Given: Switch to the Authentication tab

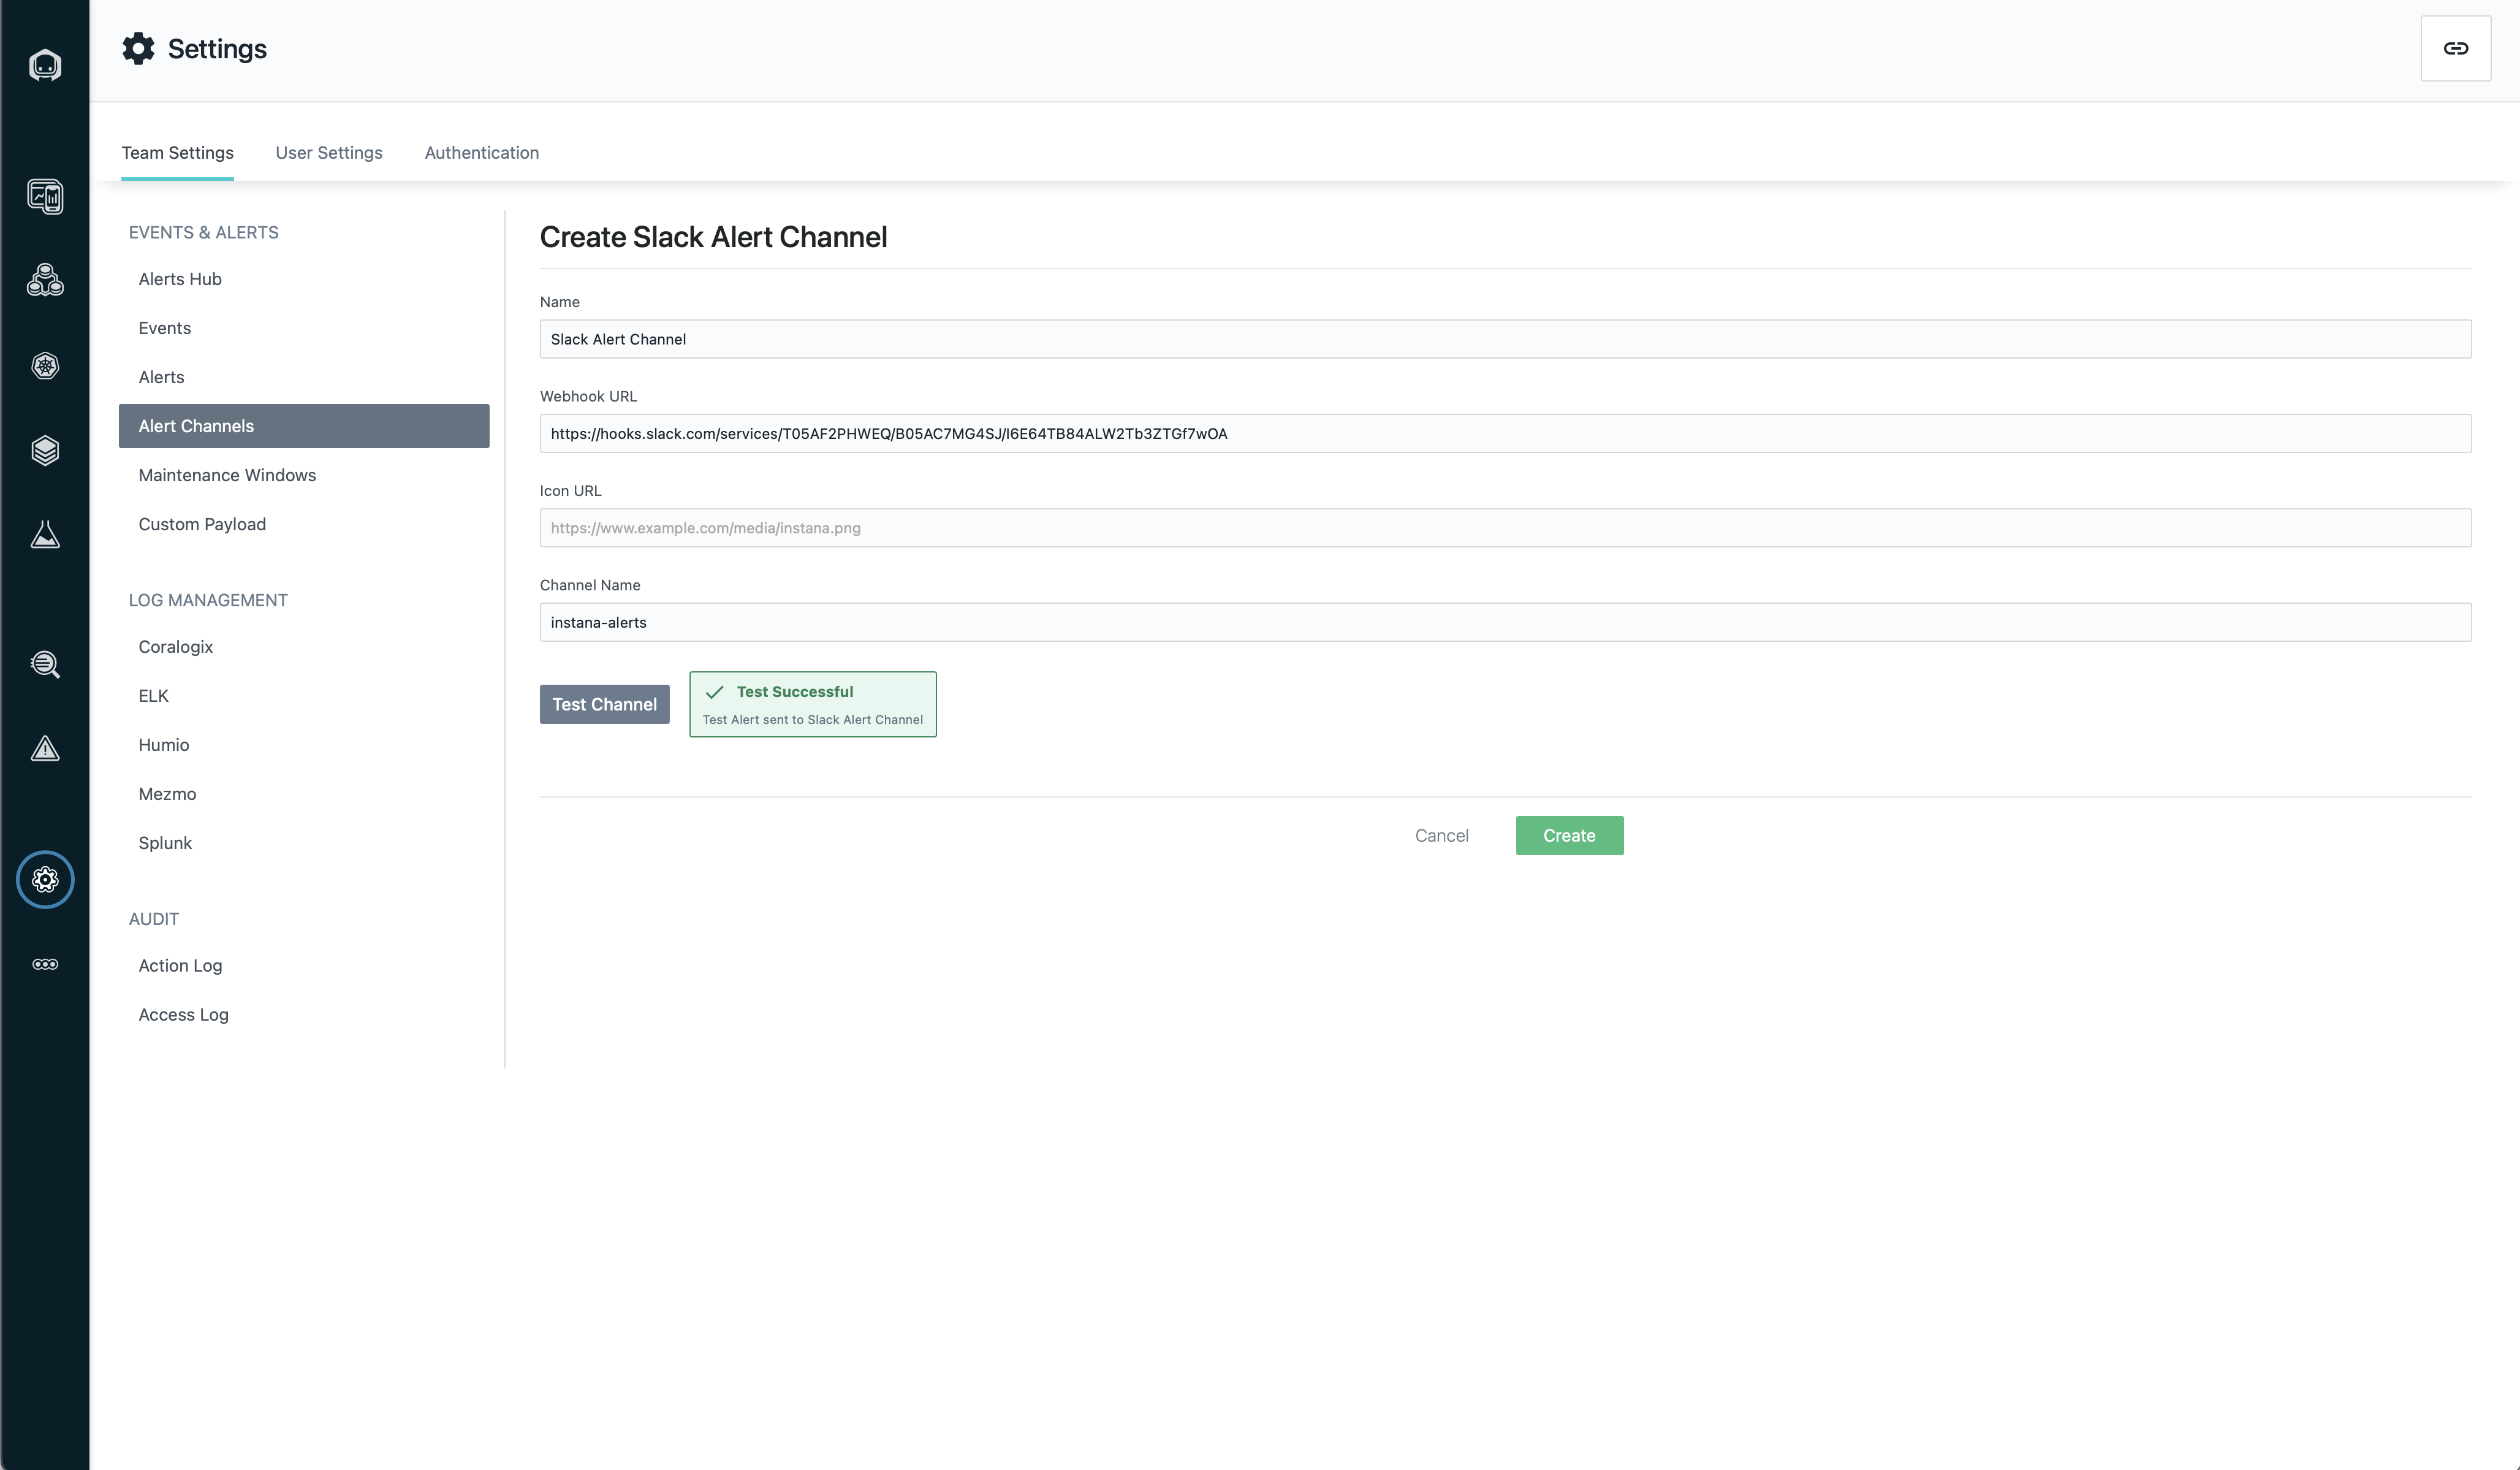Looking at the screenshot, I should tap(481, 152).
